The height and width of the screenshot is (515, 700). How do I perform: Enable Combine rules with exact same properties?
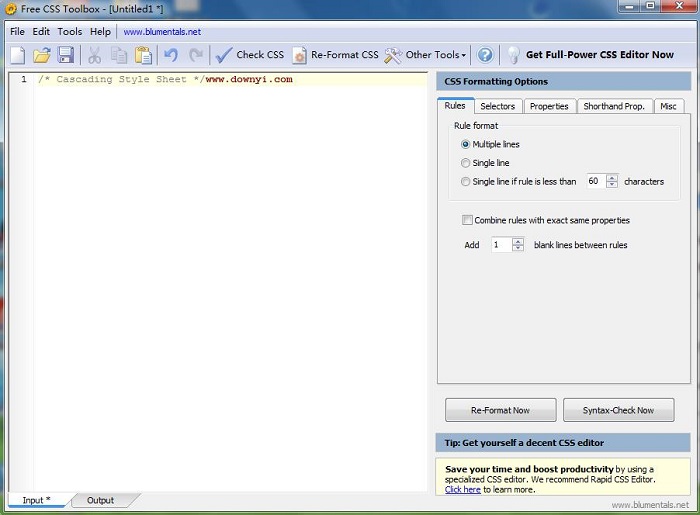pyautogui.click(x=467, y=220)
